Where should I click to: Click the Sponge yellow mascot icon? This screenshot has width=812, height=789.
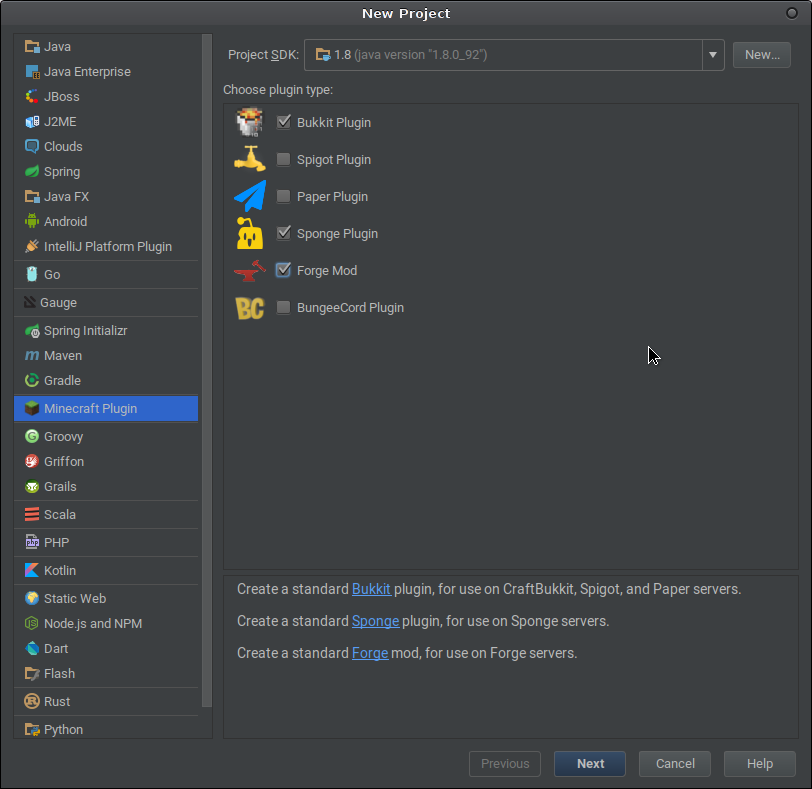250,233
